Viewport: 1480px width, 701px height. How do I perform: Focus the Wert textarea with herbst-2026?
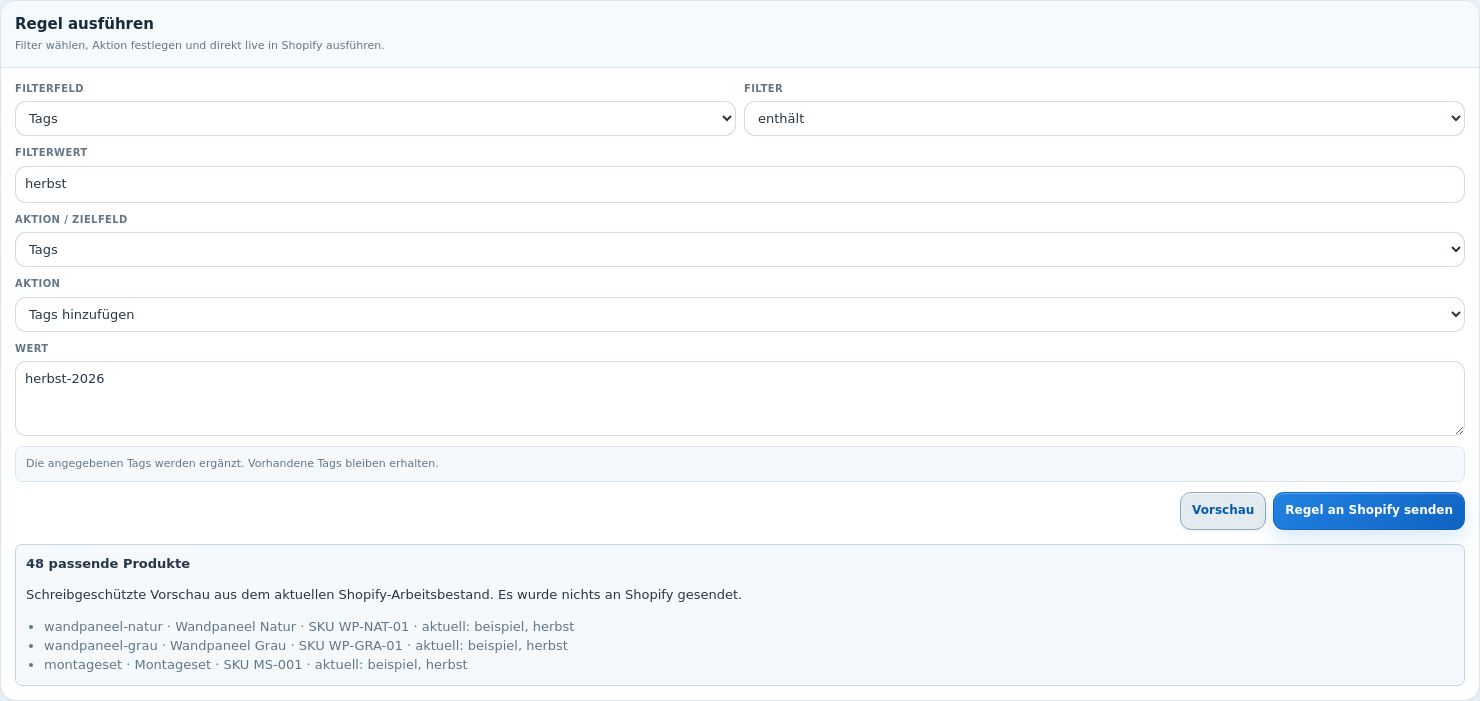pos(740,398)
